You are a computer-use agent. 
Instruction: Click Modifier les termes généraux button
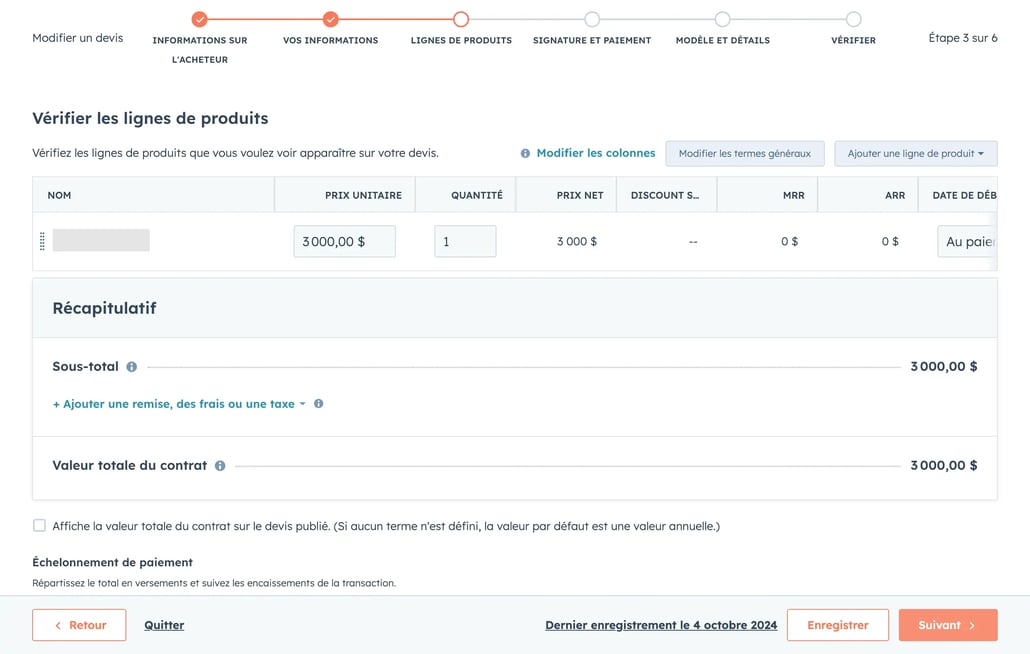[744, 154]
